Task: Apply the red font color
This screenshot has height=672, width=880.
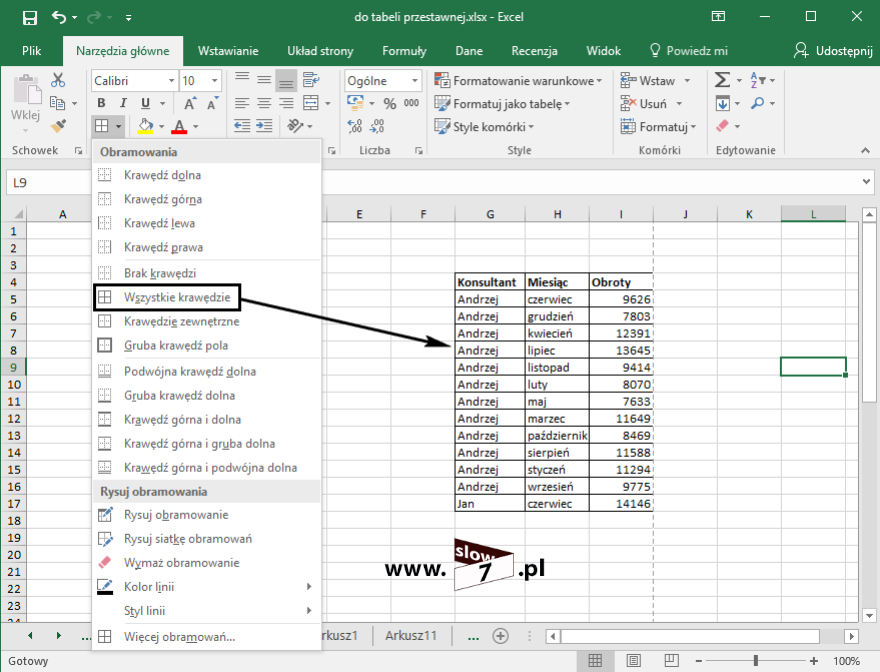Action: coord(179,126)
